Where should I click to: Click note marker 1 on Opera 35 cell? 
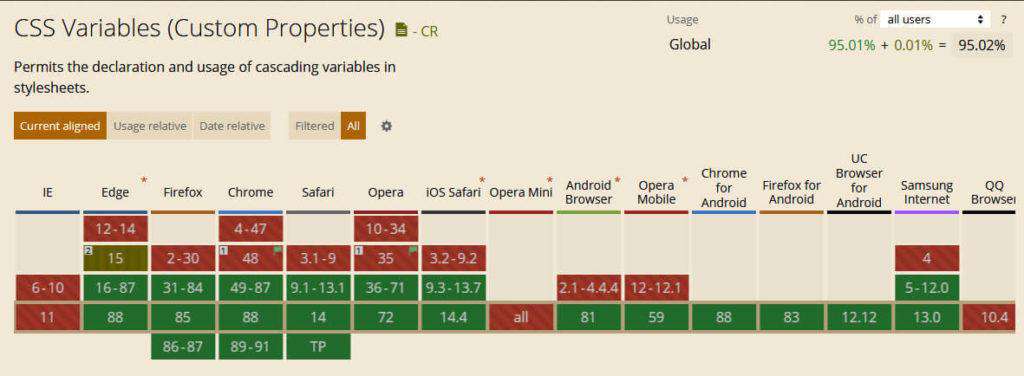pyautogui.click(x=358, y=250)
